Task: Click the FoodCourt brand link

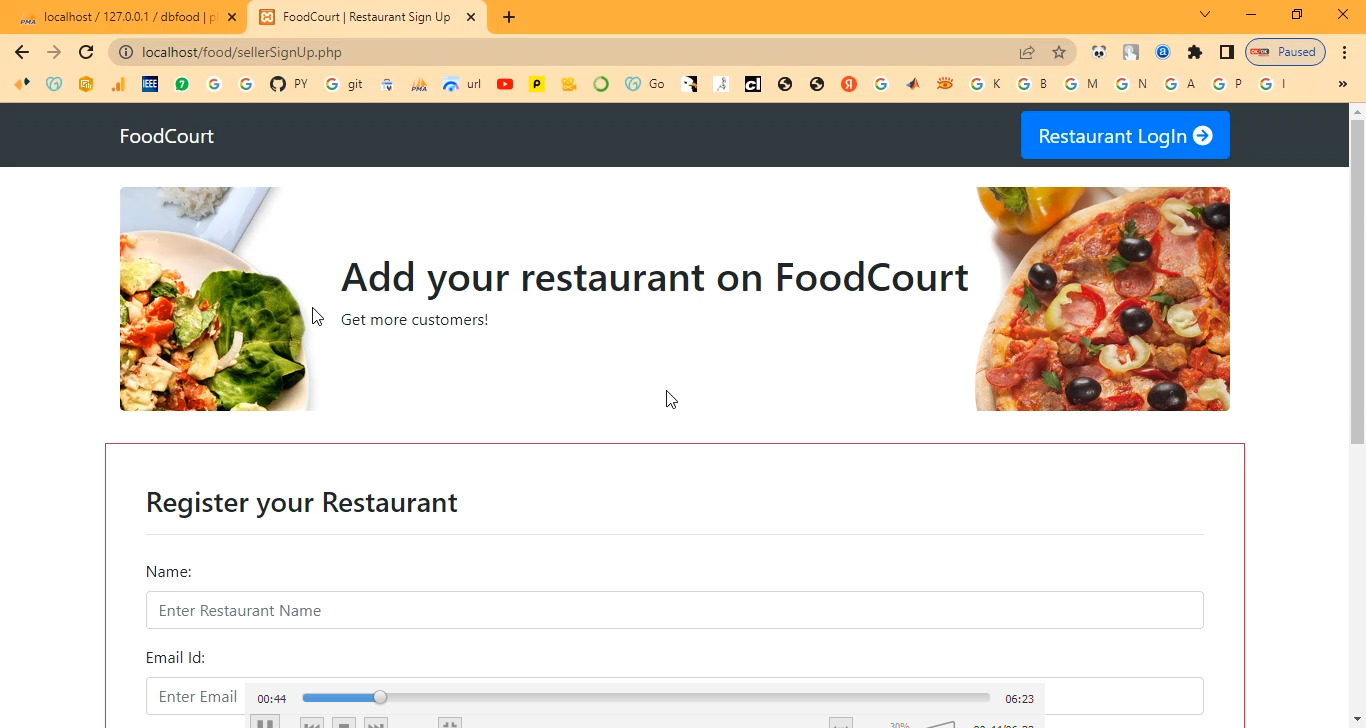Action: (x=166, y=136)
